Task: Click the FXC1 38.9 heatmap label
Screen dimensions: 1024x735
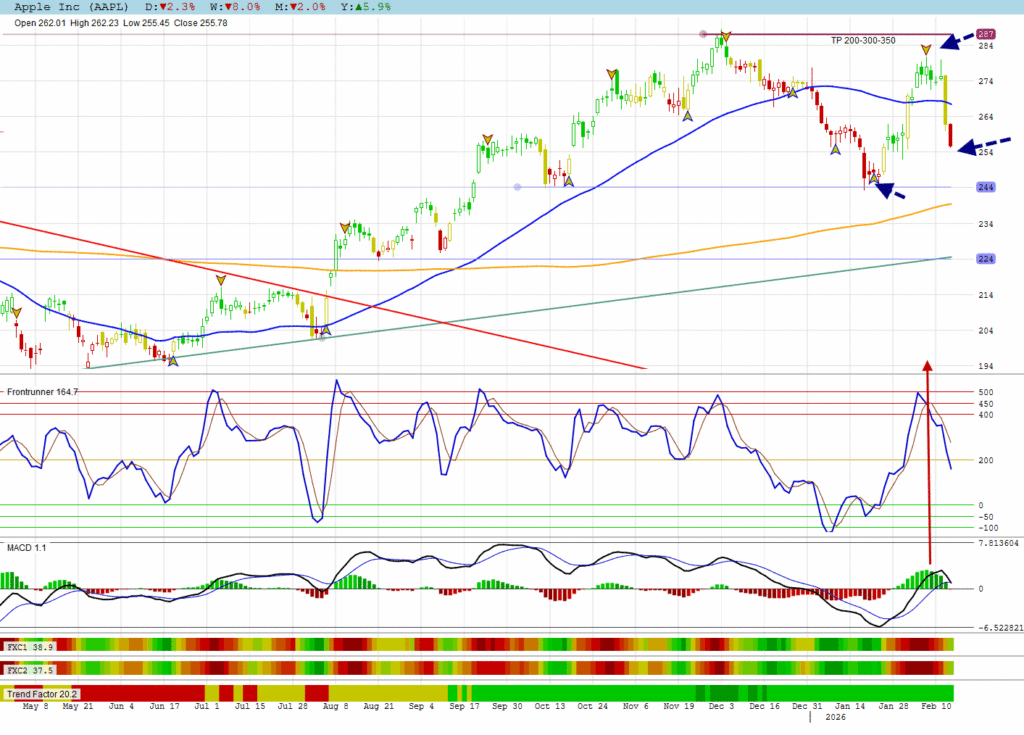Action: click(x=27, y=648)
